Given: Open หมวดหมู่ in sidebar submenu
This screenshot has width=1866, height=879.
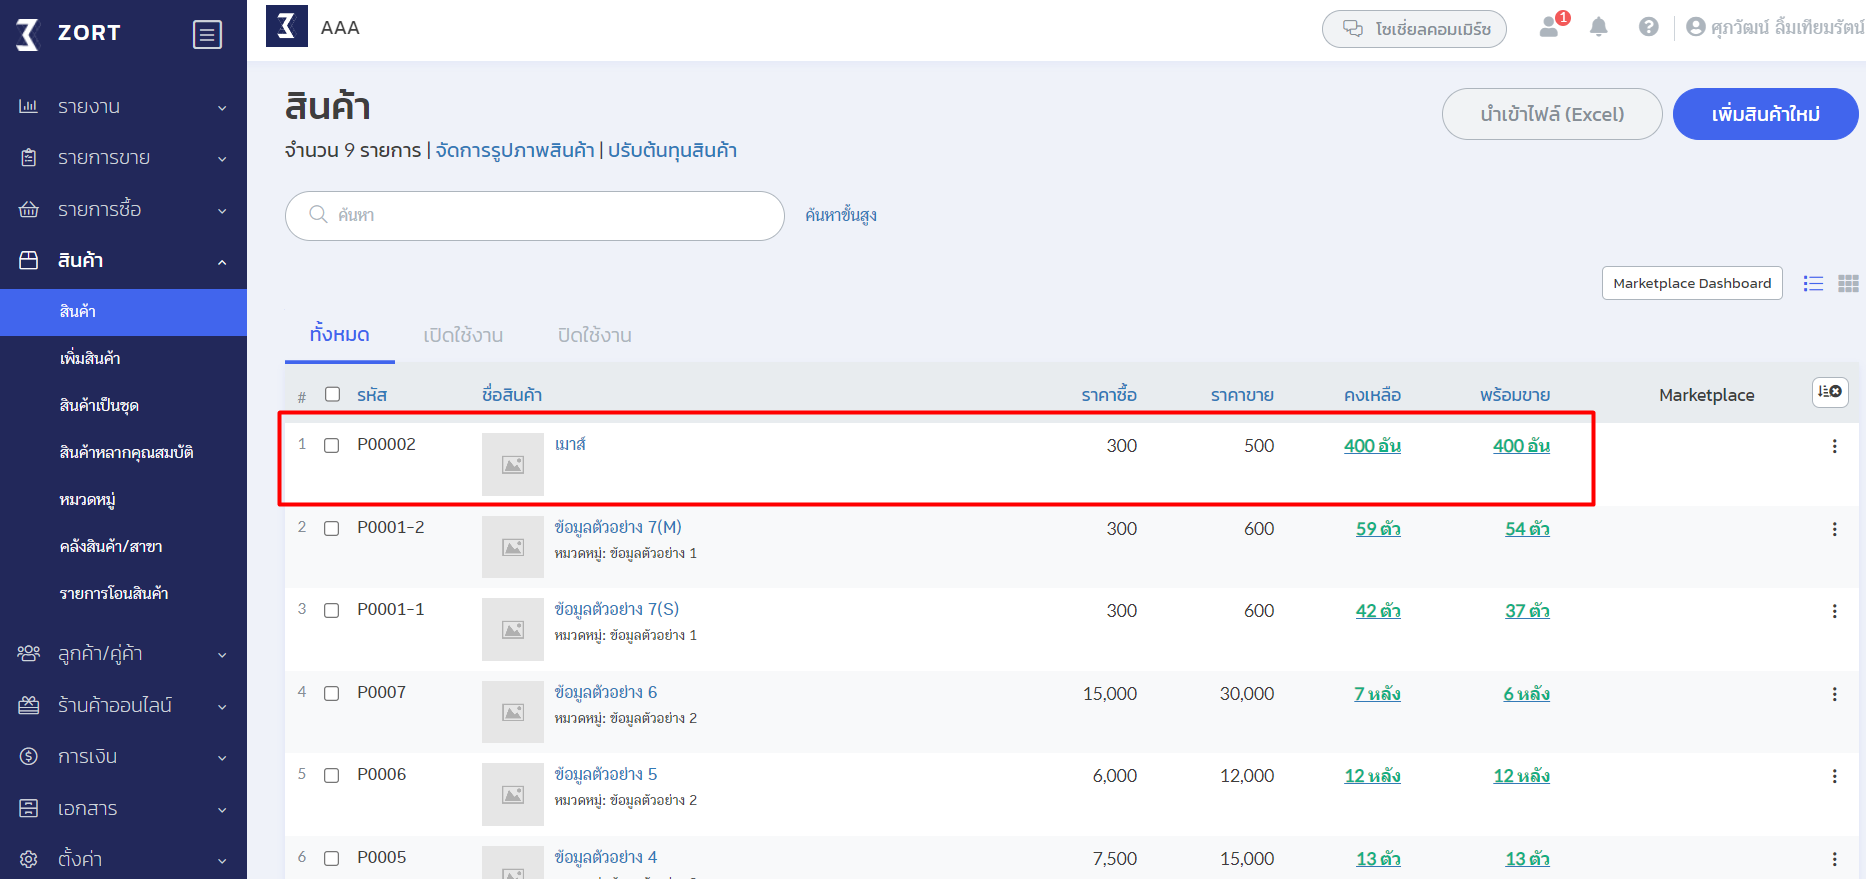Looking at the screenshot, I should click(x=87, y=499).
